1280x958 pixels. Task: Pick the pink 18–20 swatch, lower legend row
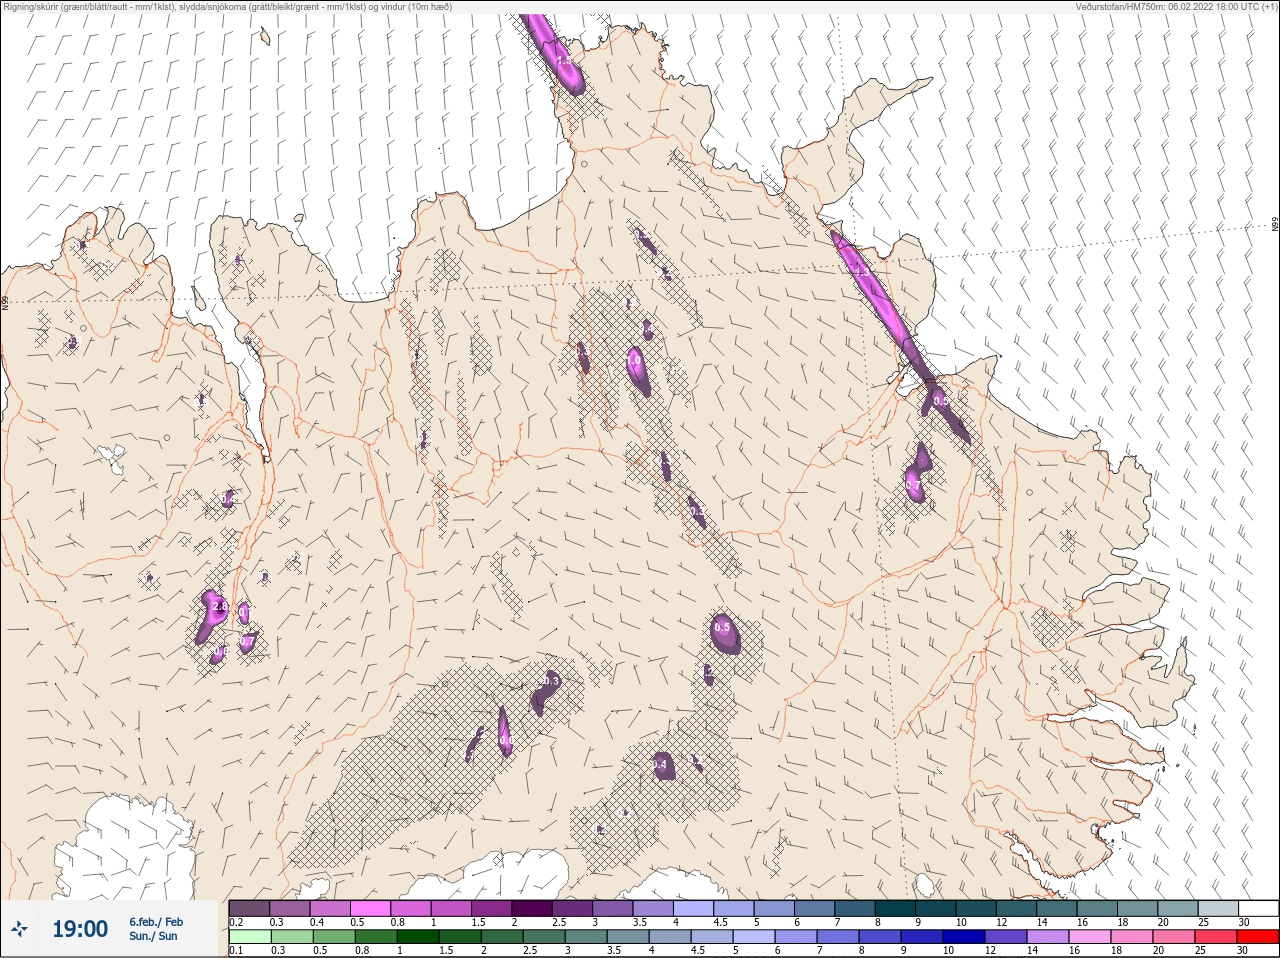[x=1133, y=937]
